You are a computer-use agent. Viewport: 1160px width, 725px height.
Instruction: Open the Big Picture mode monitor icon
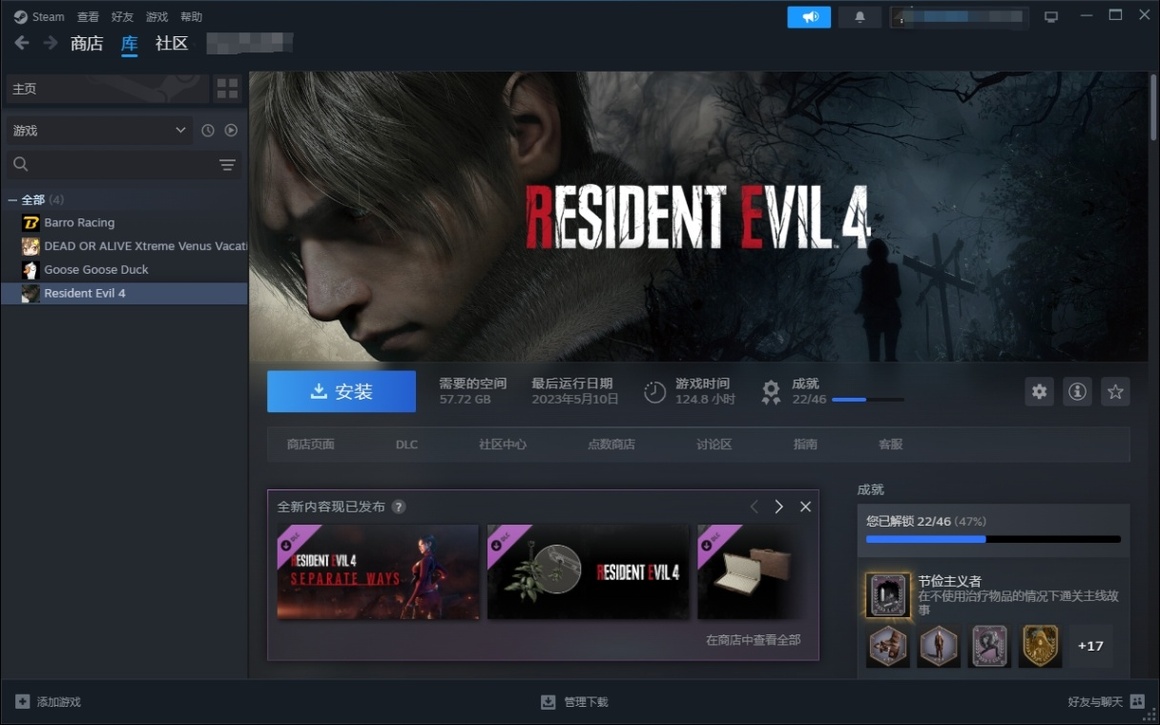click(1051, 16)
